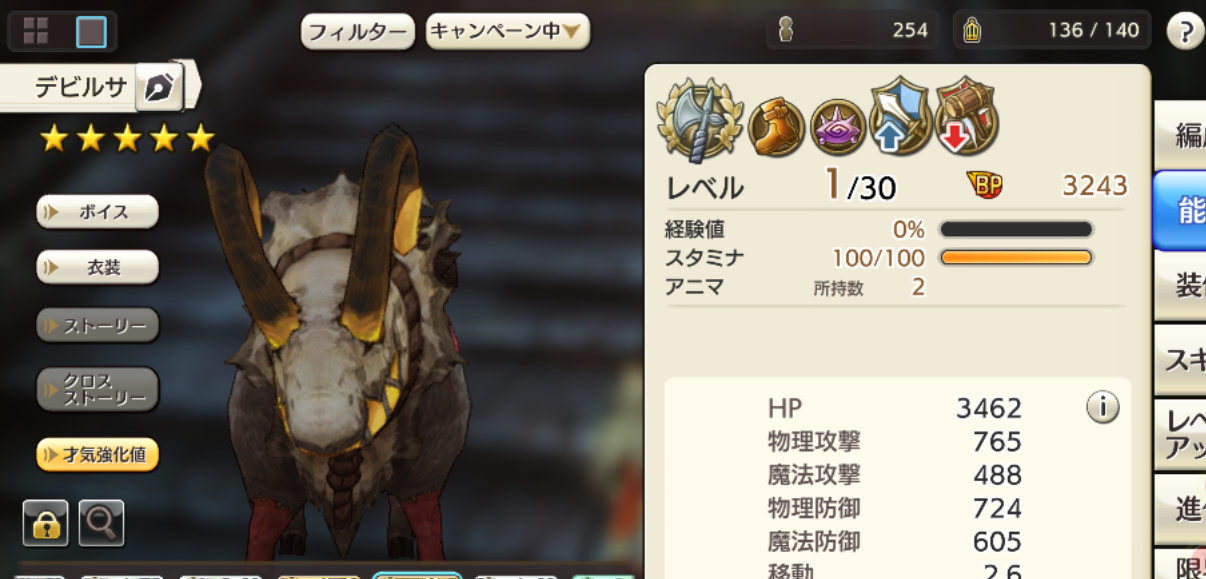The height and width of the screenshot is (579, 1206).
Task: Expand the ボイス voice menu
Action: pos(98,212)
